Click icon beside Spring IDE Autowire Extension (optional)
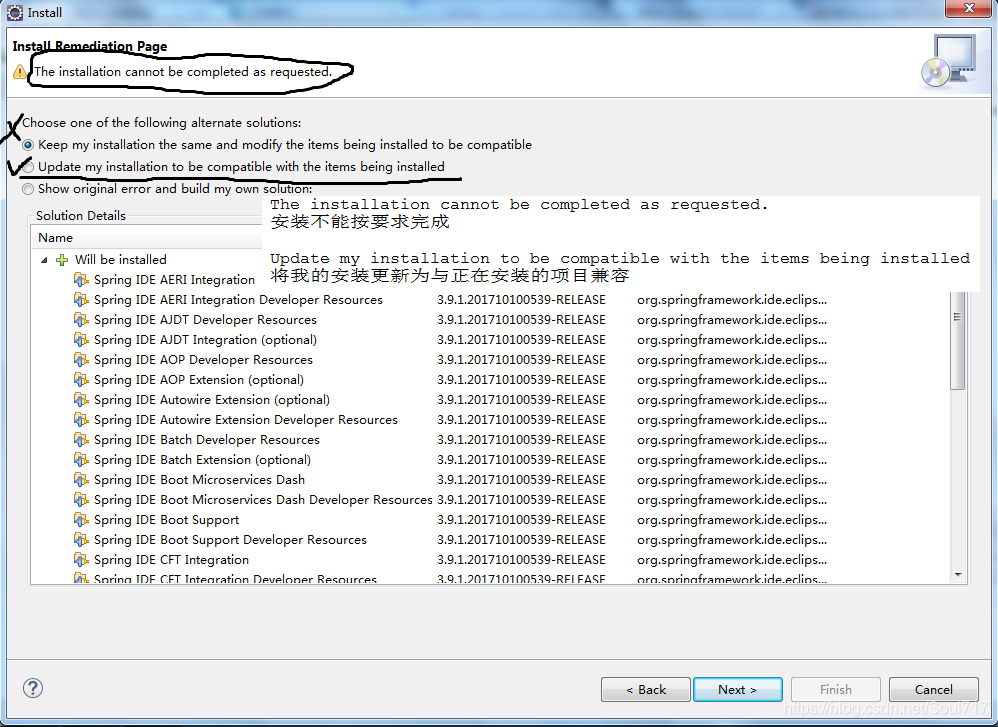998x727 pixels. tap(81, 400)
